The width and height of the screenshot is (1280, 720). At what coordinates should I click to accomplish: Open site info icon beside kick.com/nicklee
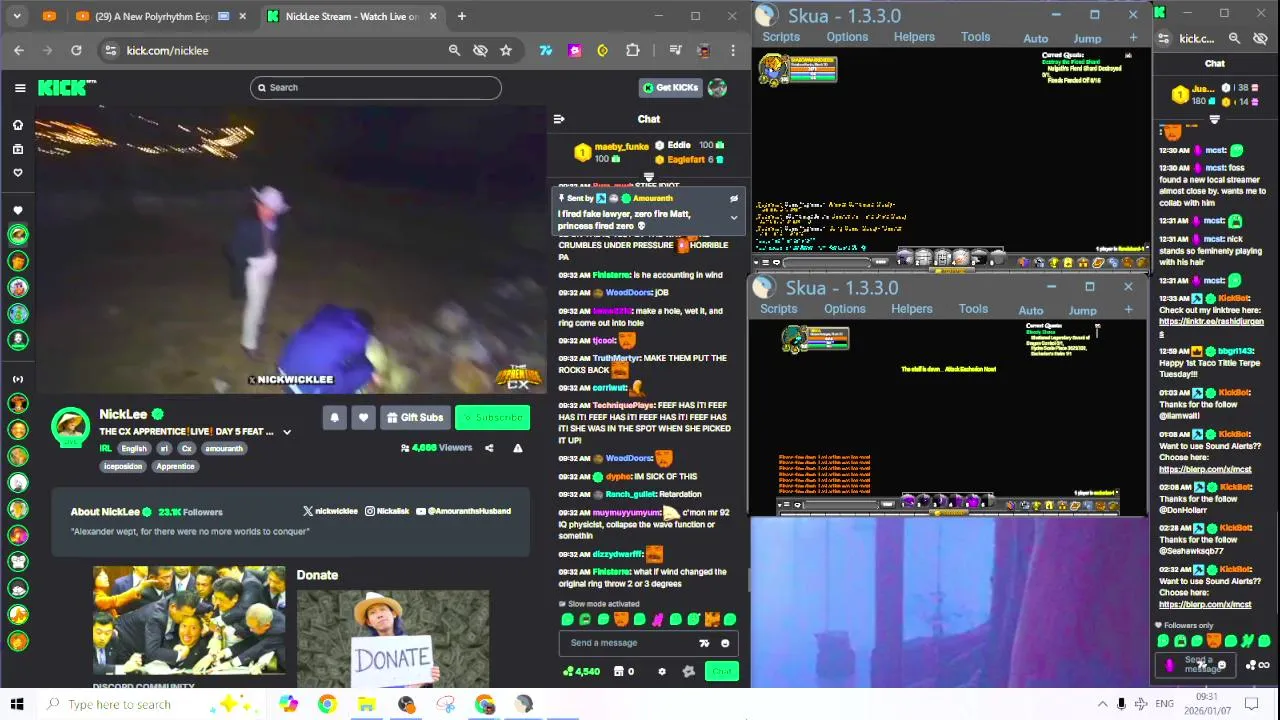click(x=110, y=50)
